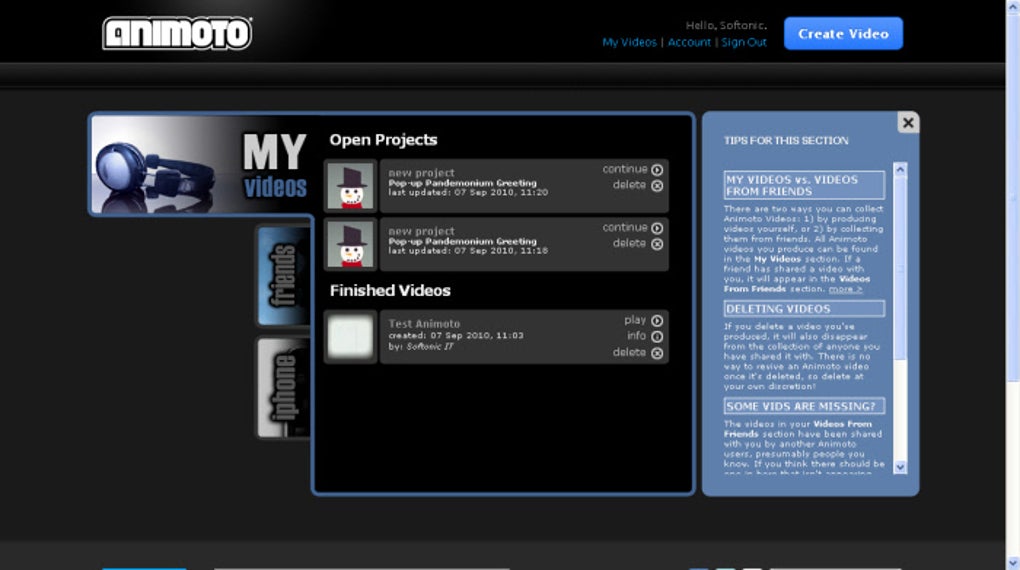The width and height of the screenshot is (1020, 570).
Task: Click 'MY VIDEOS vs. VIDEOS FROM FRIENDS' heading
Action: pos(804,185)
